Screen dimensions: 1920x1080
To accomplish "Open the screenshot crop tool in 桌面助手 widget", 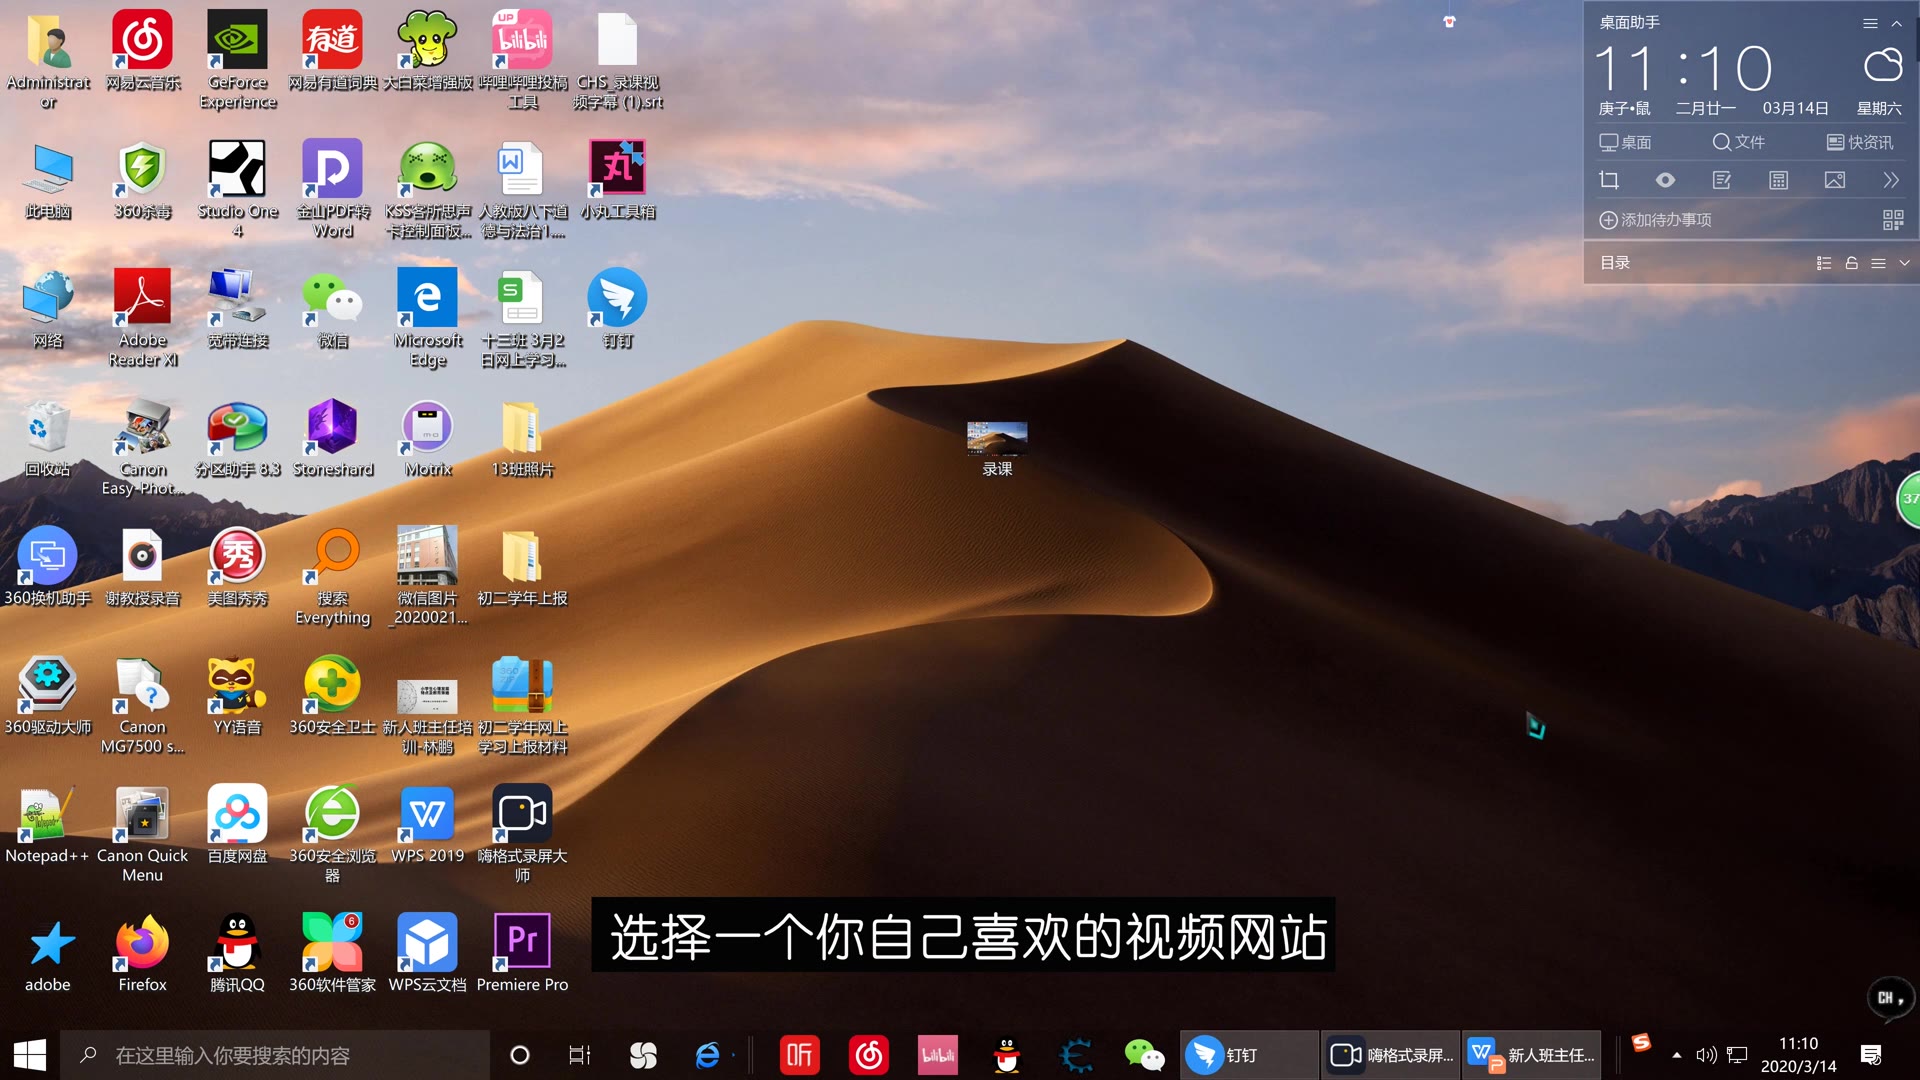I will click(1610, 180).
